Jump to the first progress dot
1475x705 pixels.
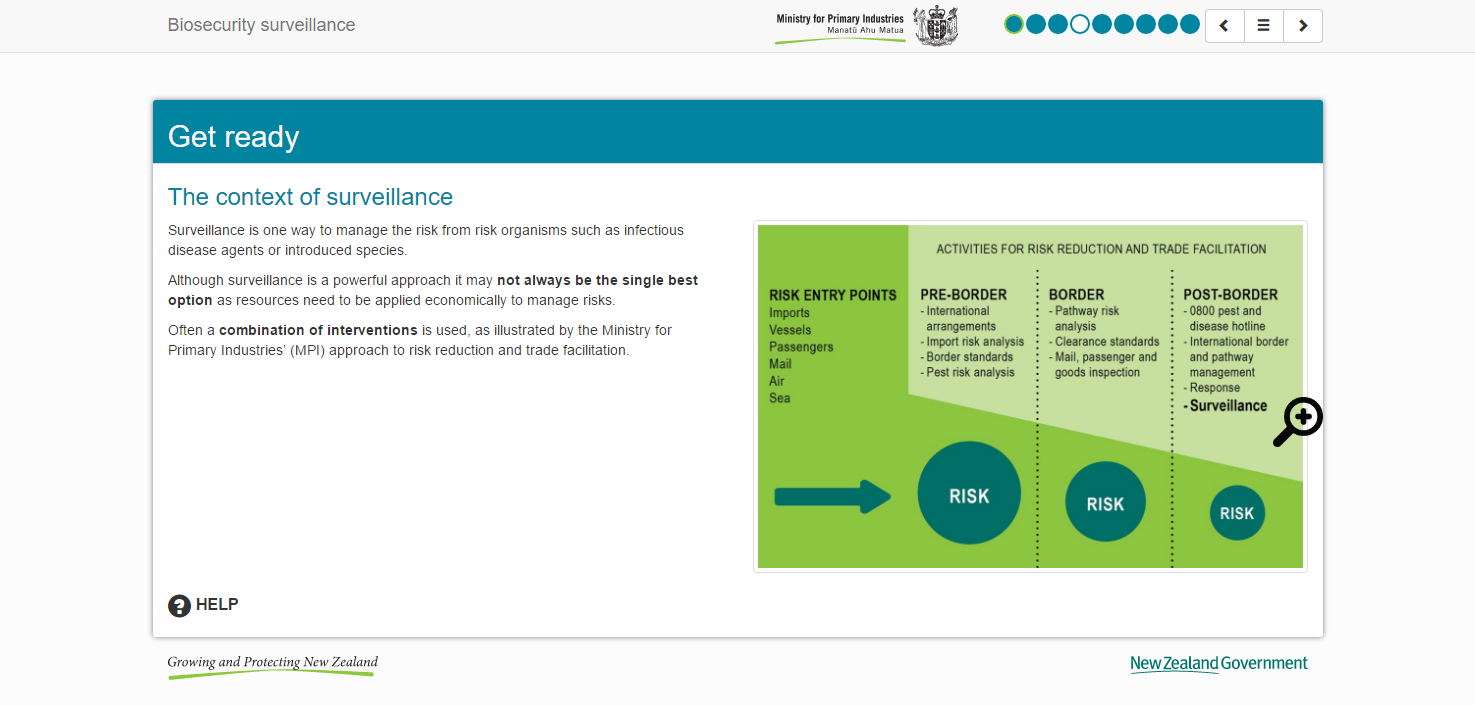(x=1014, y=24)
